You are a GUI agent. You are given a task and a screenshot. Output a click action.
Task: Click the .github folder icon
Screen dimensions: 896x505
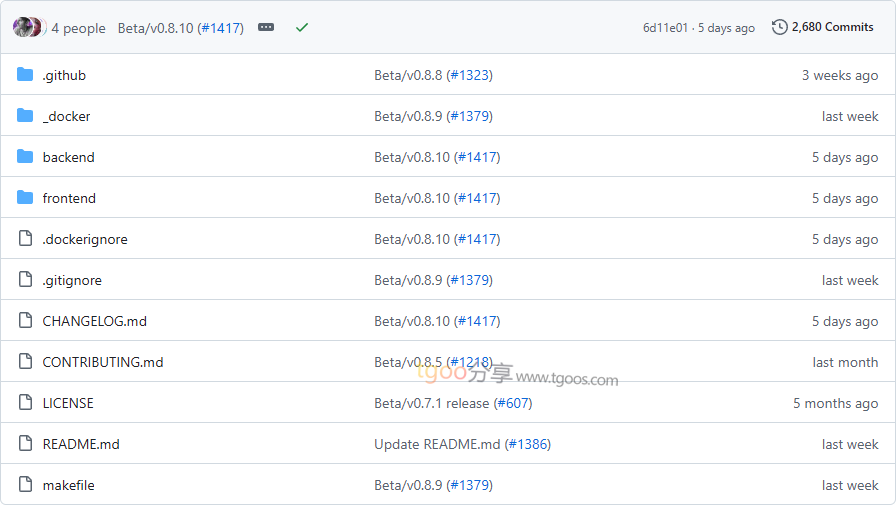(25, 75)
